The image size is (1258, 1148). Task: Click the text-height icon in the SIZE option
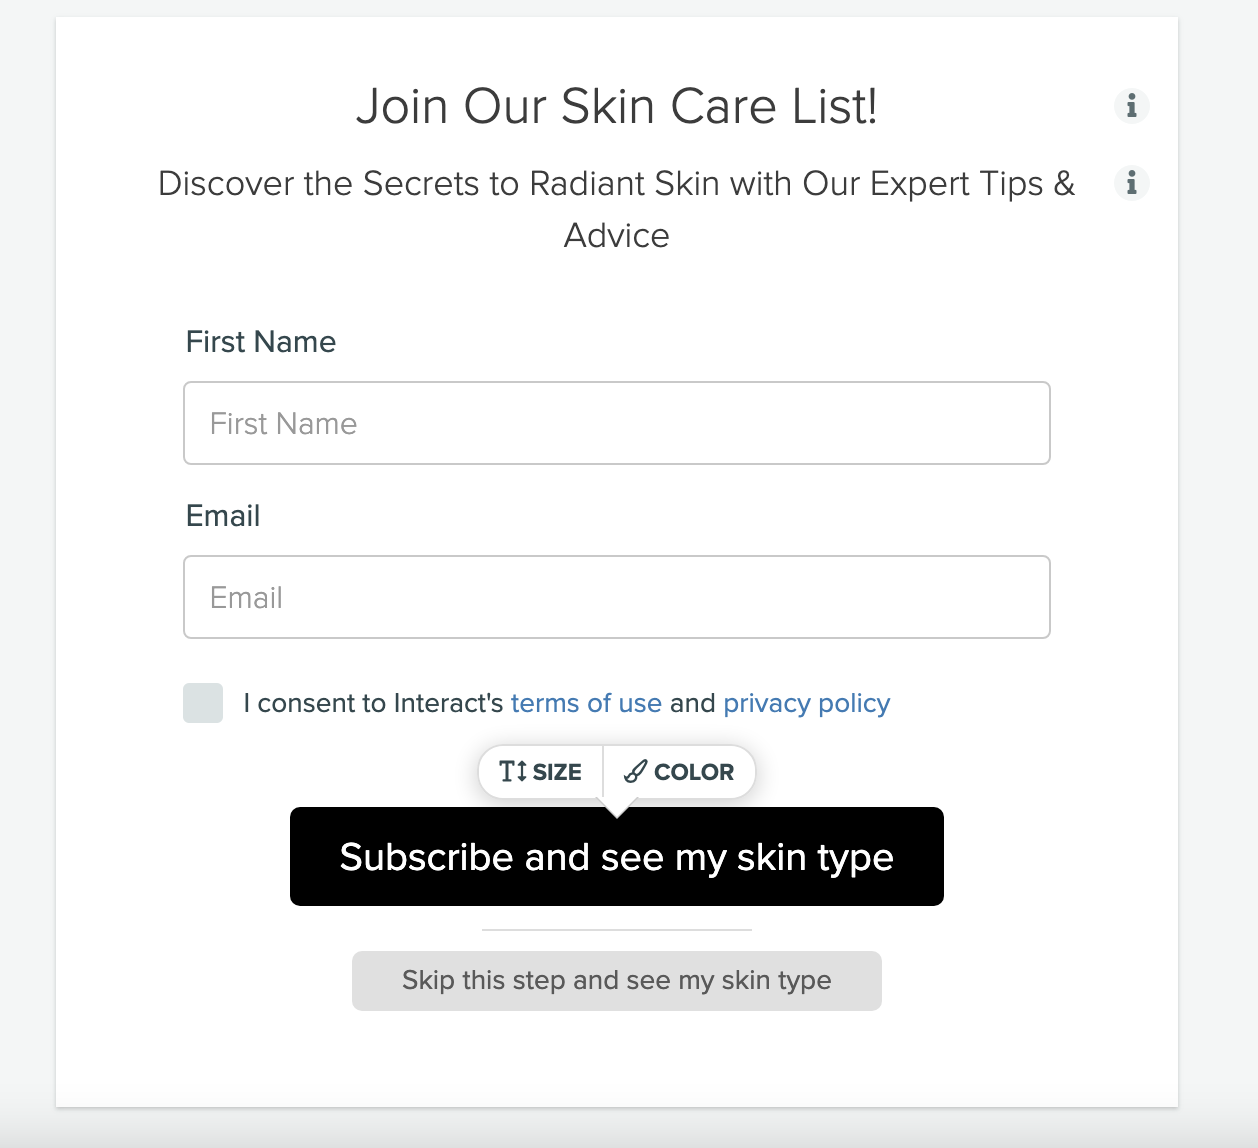pos(513,771)
